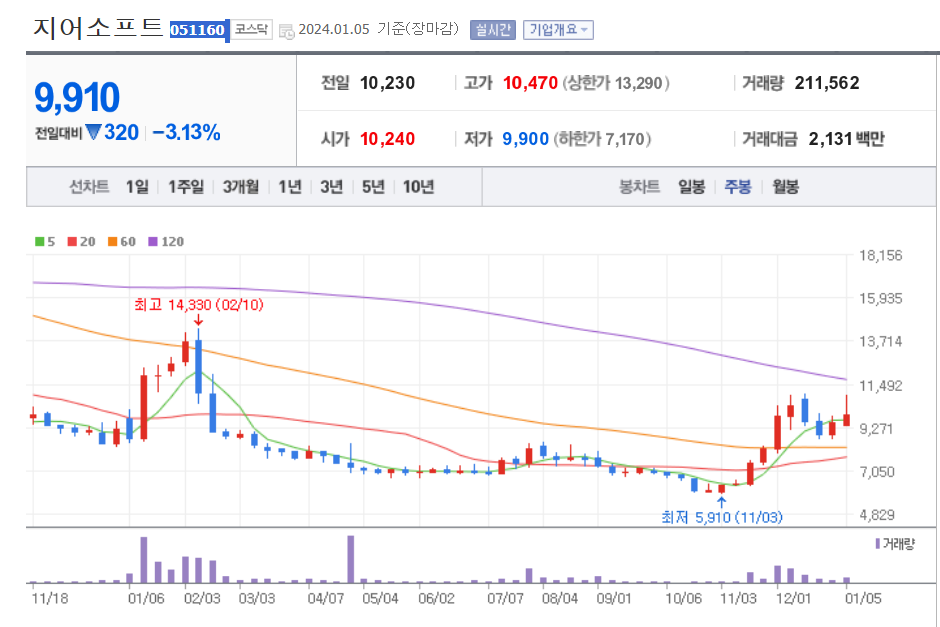Click the green 5-day moving average swatch
Viewport: 940px width, 627px height.
(40, 242)
